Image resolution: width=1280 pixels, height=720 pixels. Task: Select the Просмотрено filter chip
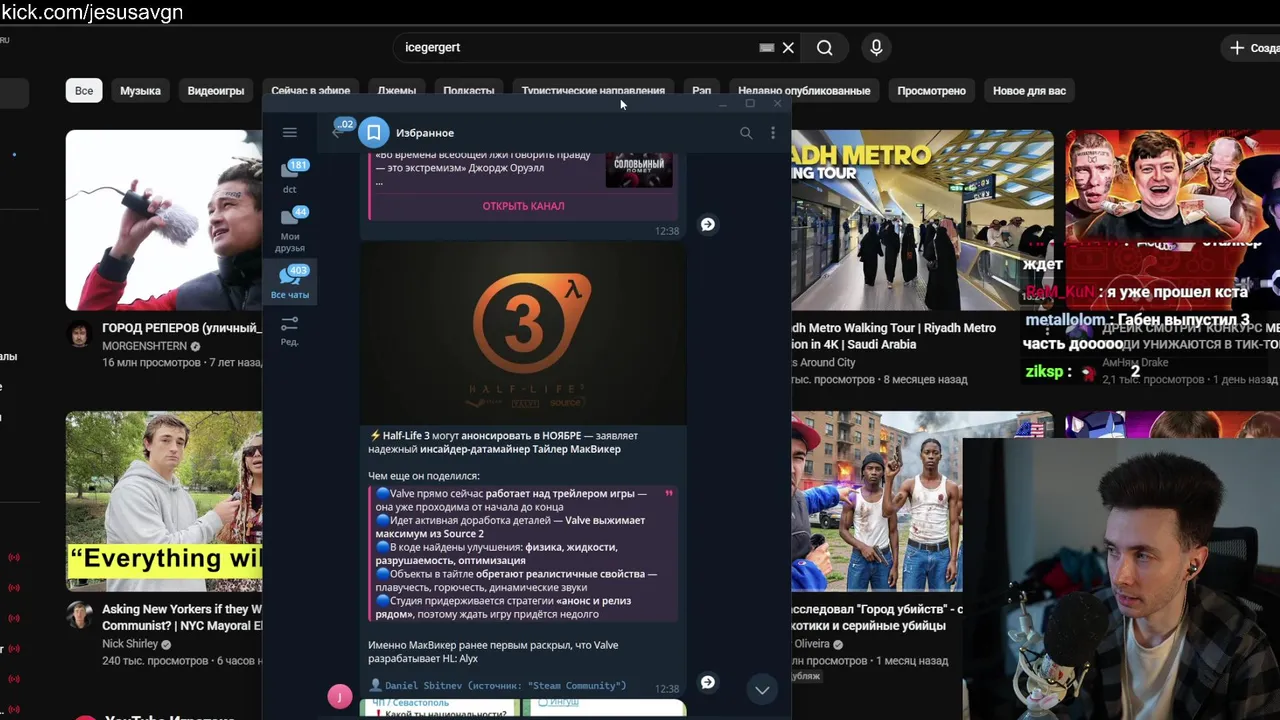pos(931,90)
